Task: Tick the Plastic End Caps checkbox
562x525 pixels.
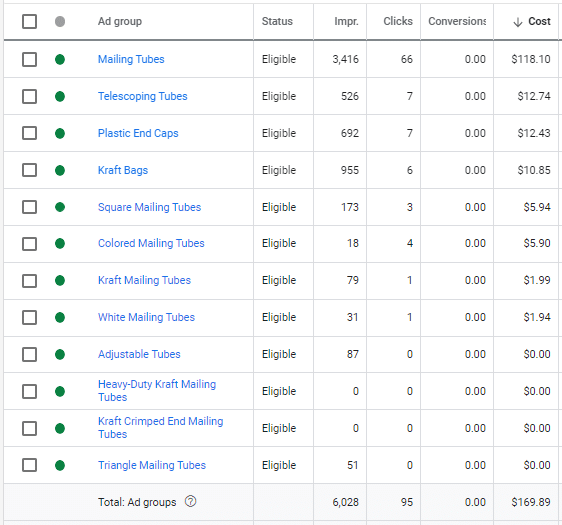Action: click(29, 133)
